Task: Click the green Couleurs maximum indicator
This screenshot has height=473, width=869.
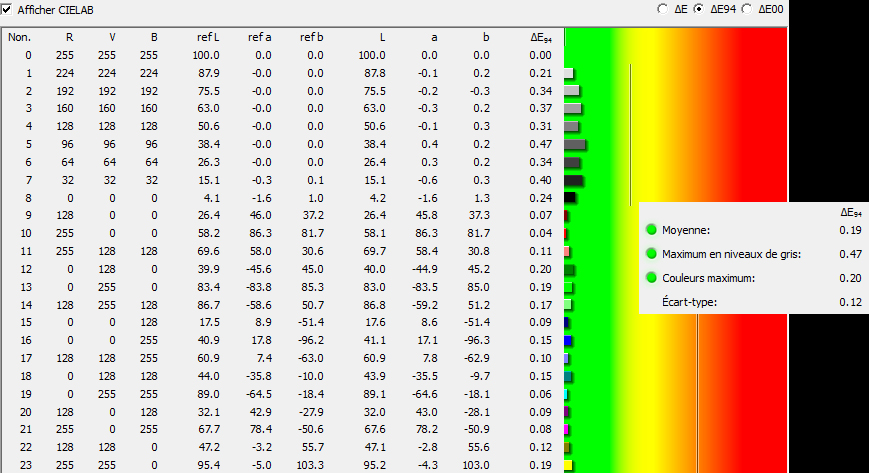Action: click(x=651, y=278)
